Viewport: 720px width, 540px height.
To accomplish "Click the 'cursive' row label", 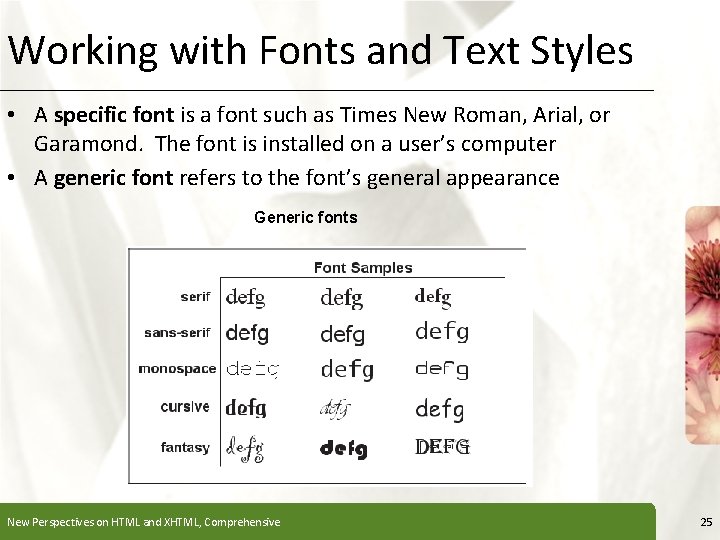I will (185, 407).
